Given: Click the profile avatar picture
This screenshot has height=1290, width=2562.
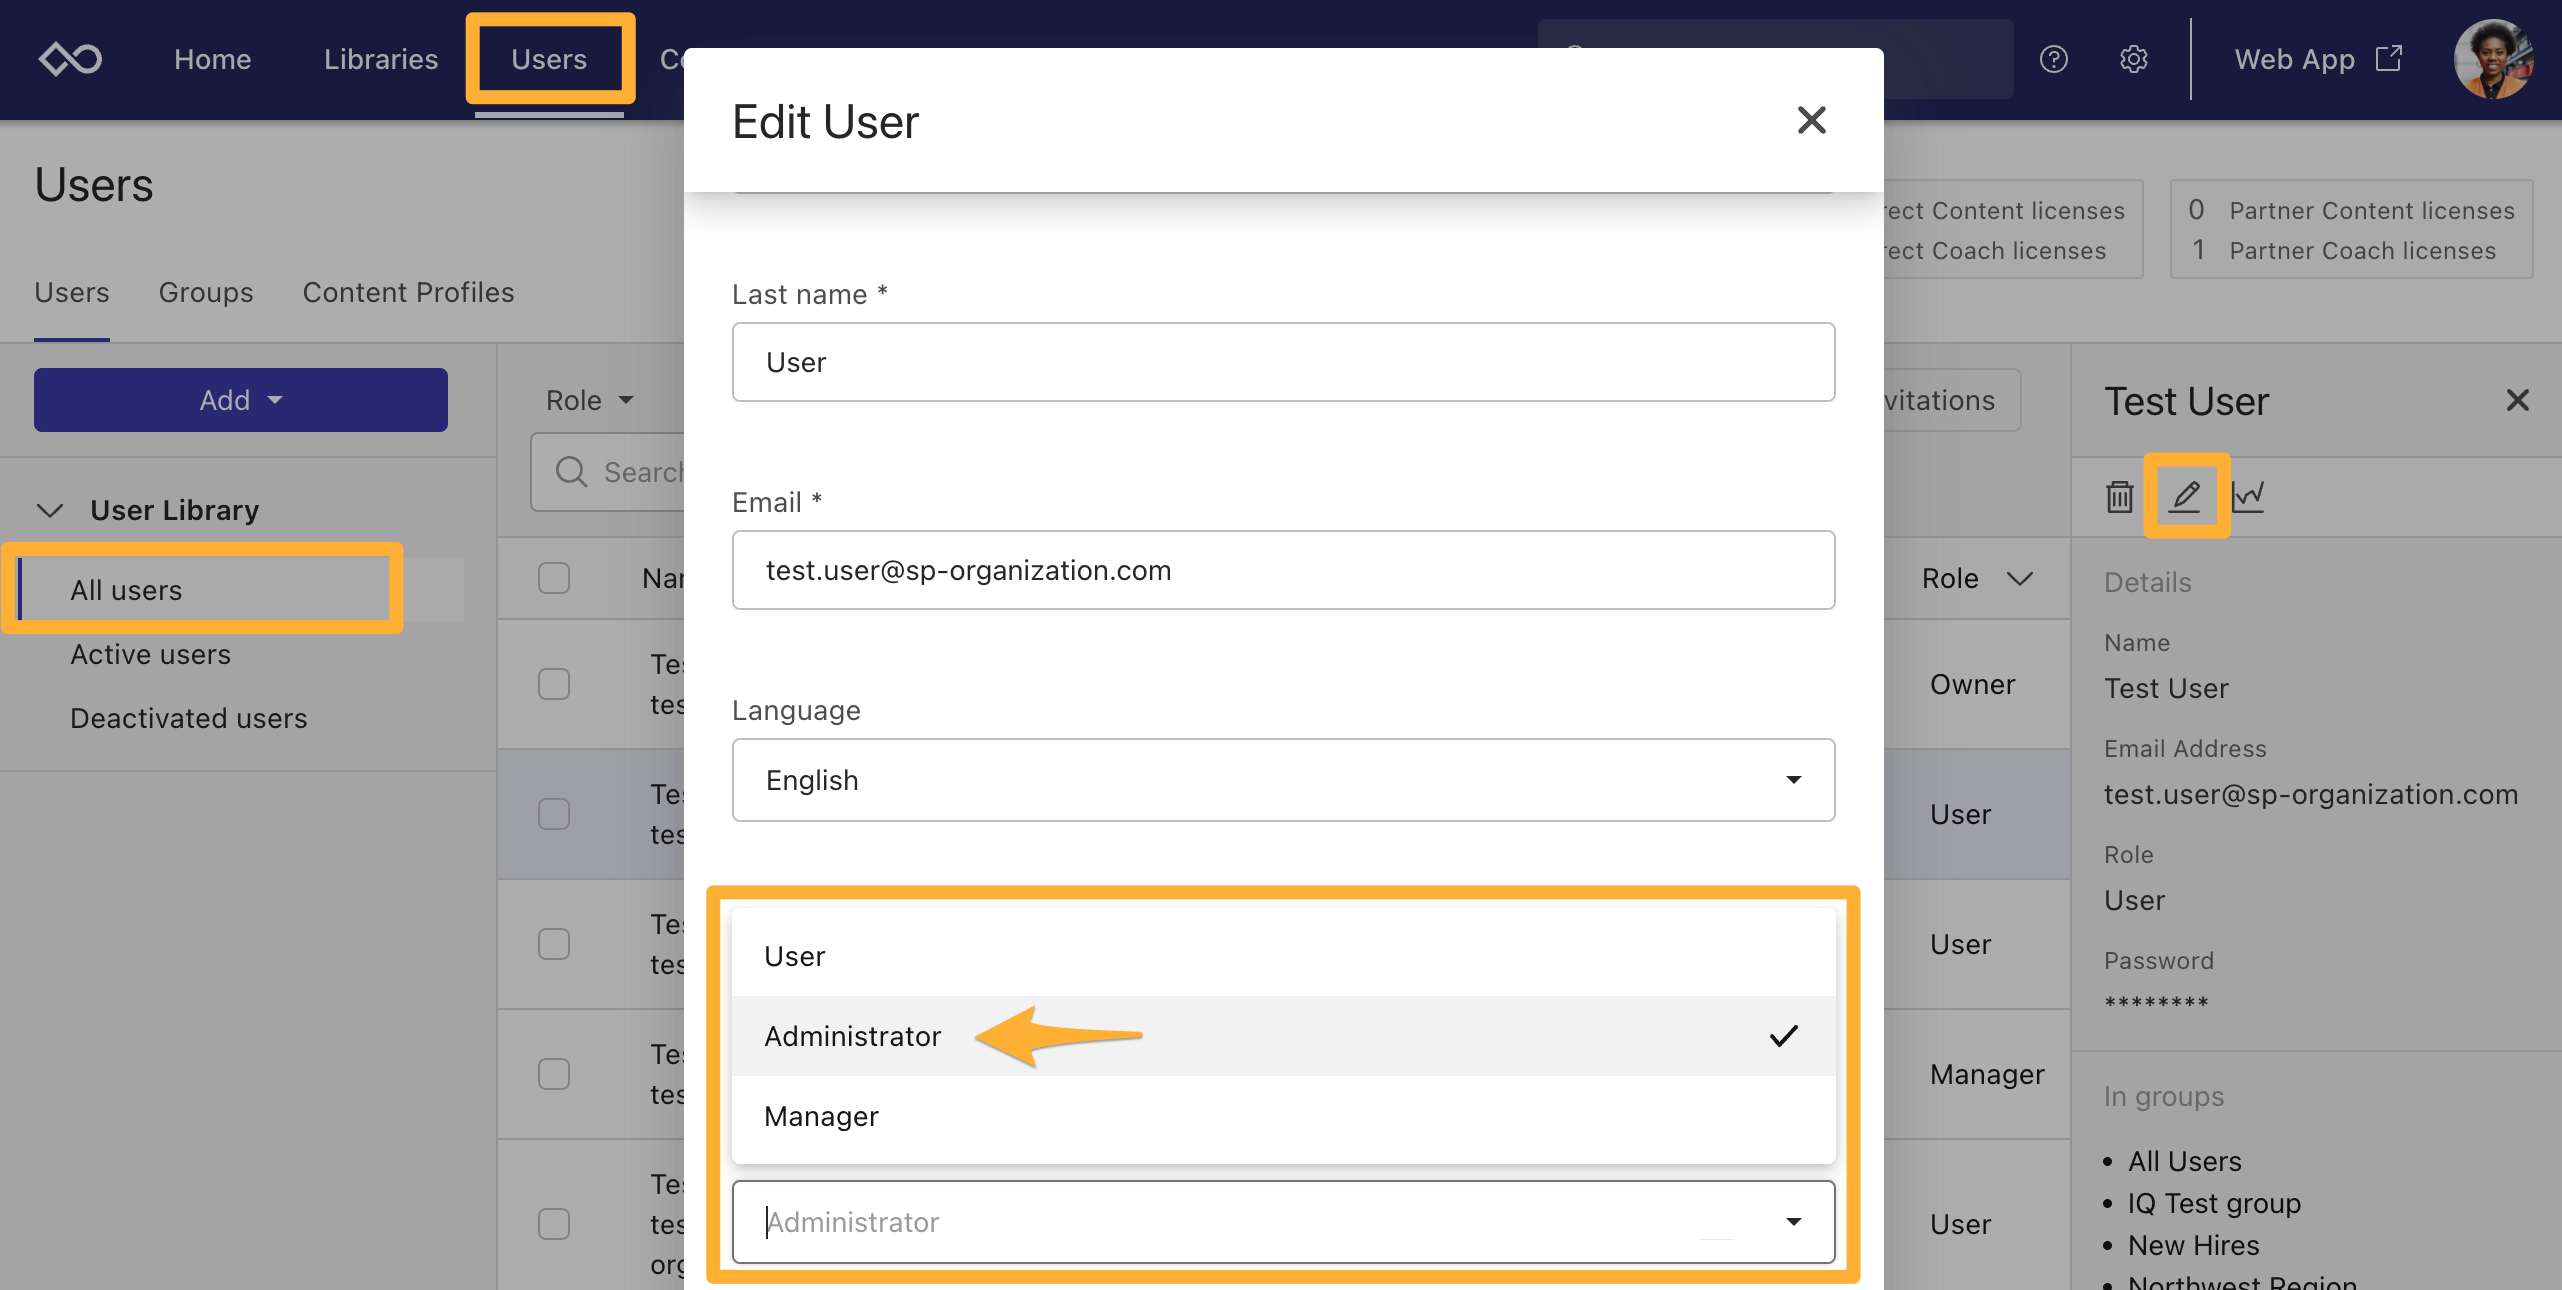Looking at the screenshot, I should (2493, 59).
